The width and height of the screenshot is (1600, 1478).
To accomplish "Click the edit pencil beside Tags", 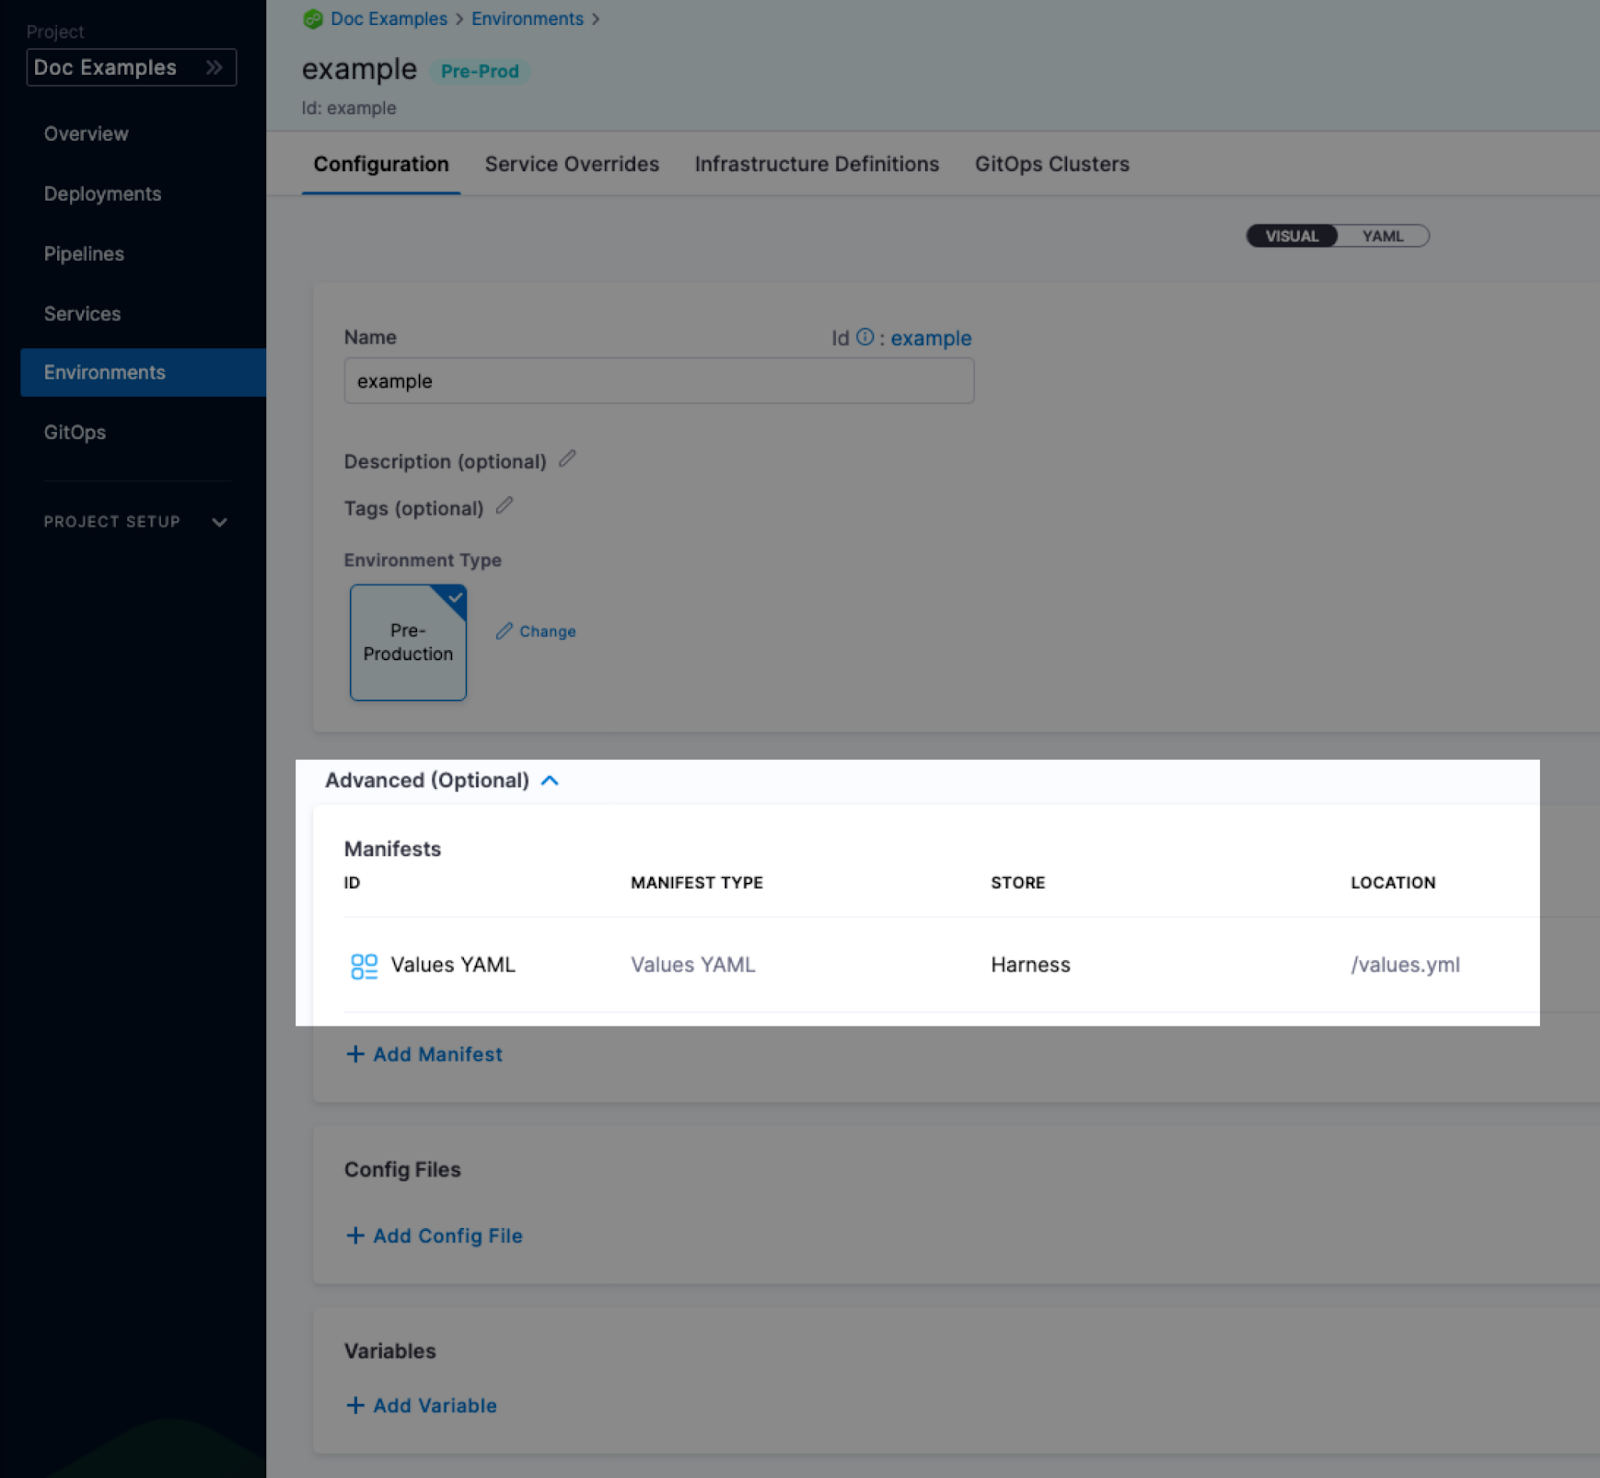I will (x=505, y=506).
